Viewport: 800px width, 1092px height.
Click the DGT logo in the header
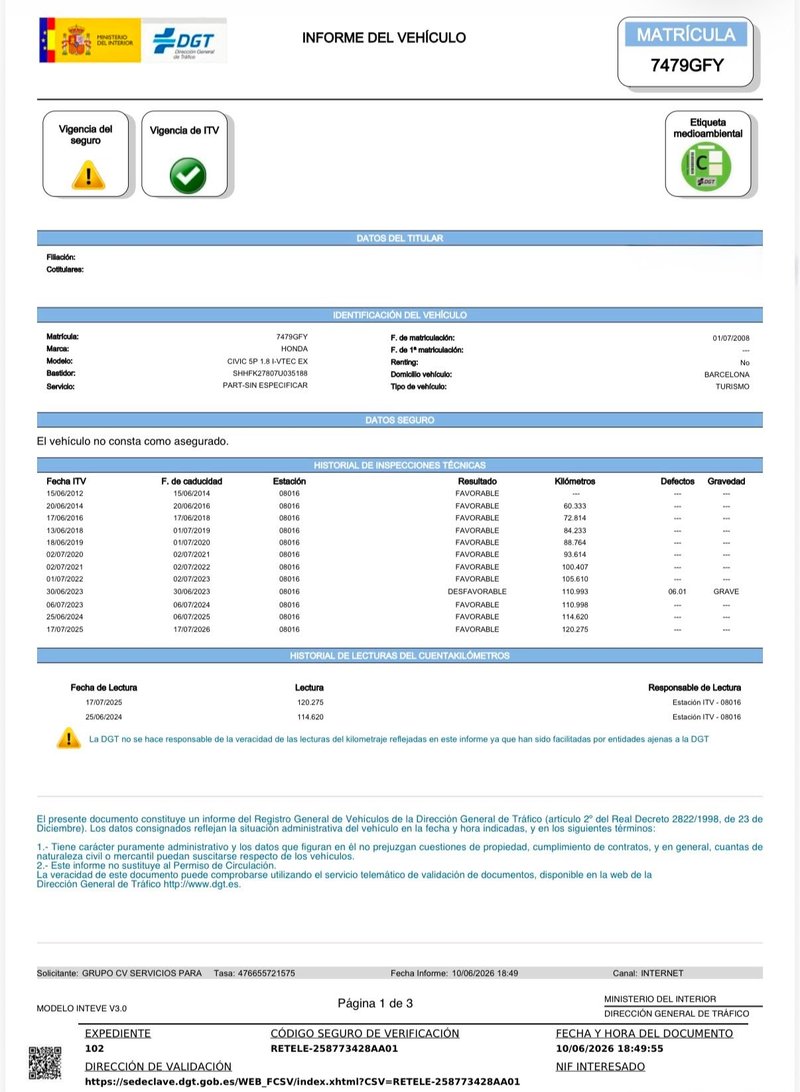185,41
